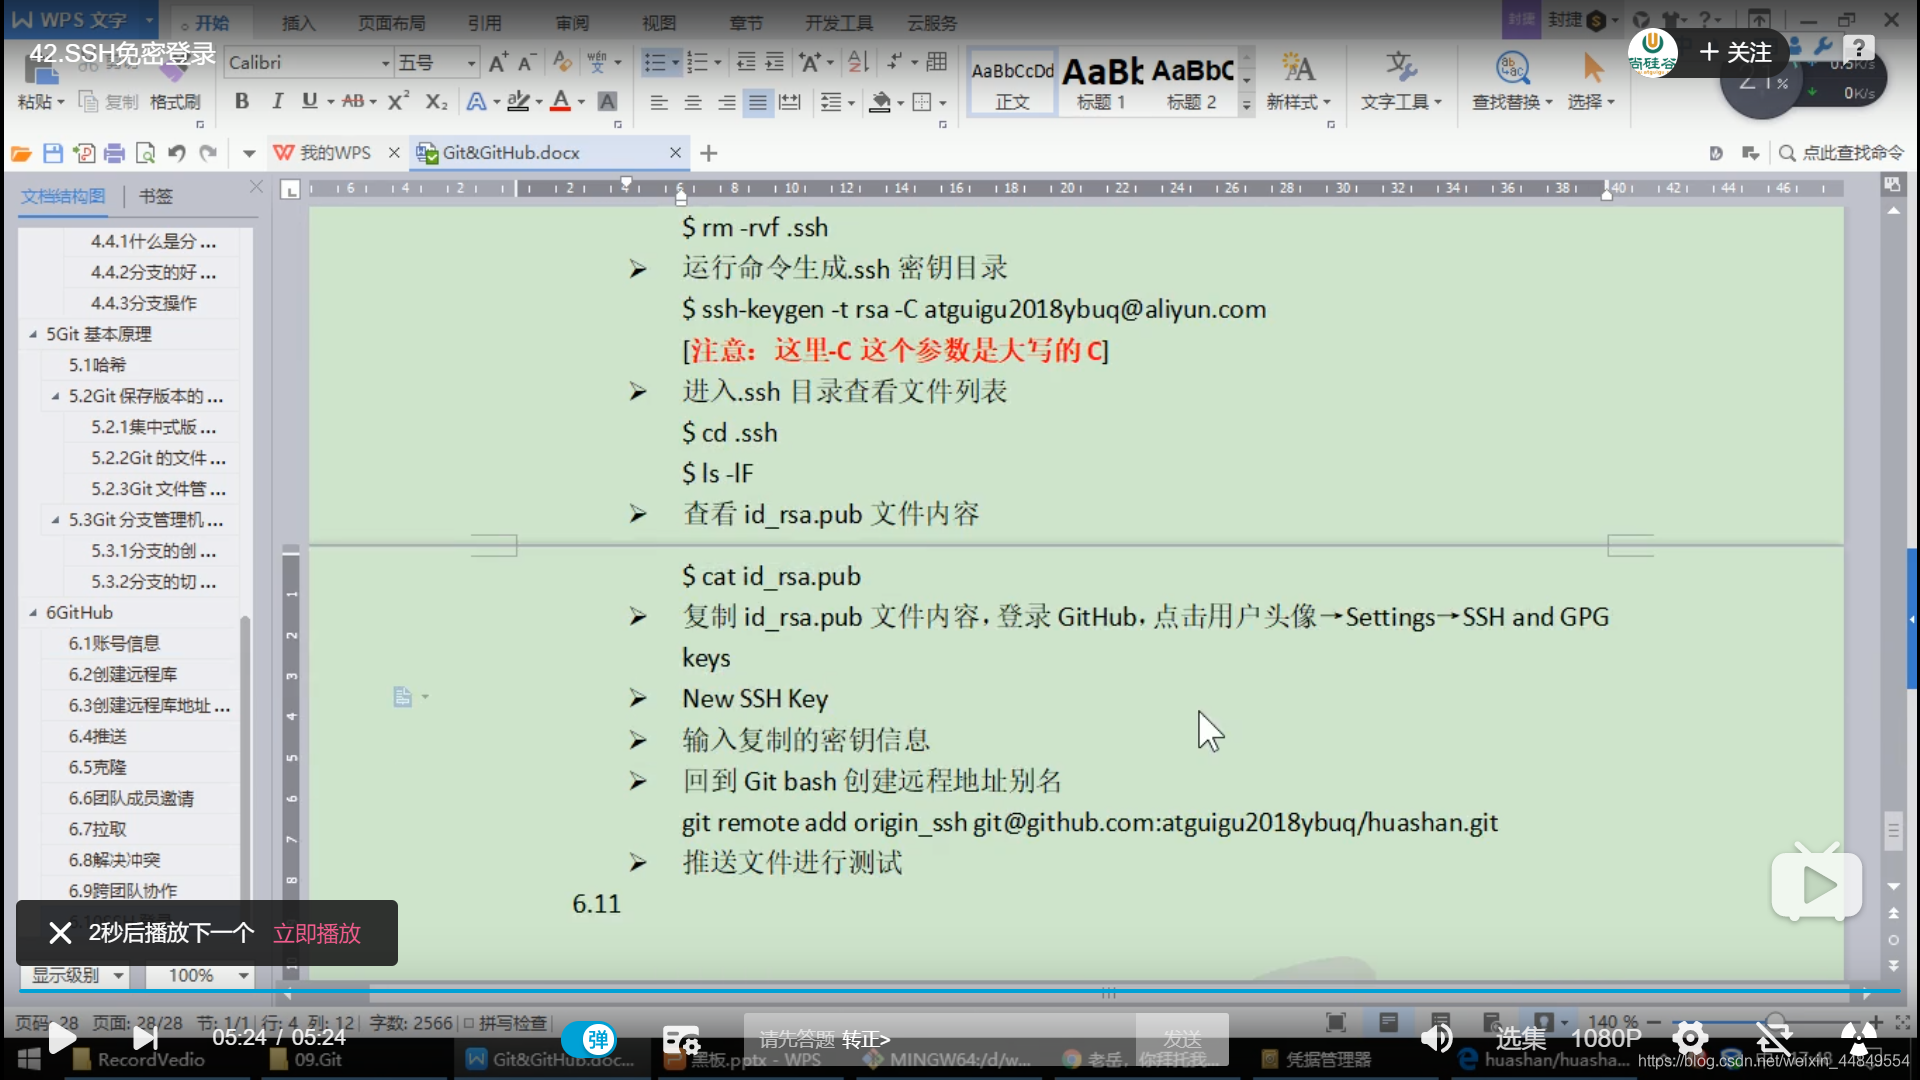The height and width of the screenshot is (1080, 1920).
Task: Align text left
Action: (659, 102)
